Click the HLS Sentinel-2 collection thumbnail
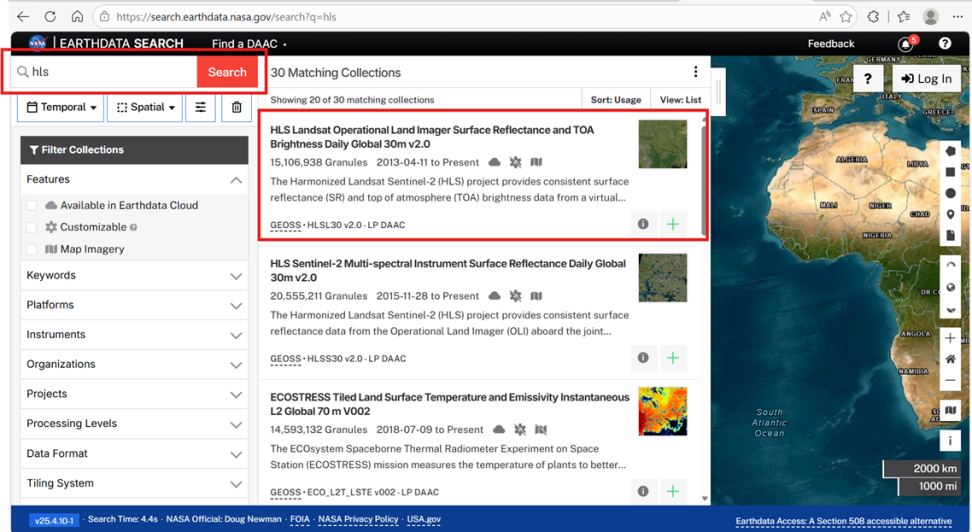This screenshot has width=972, height=532. point(663,278)
